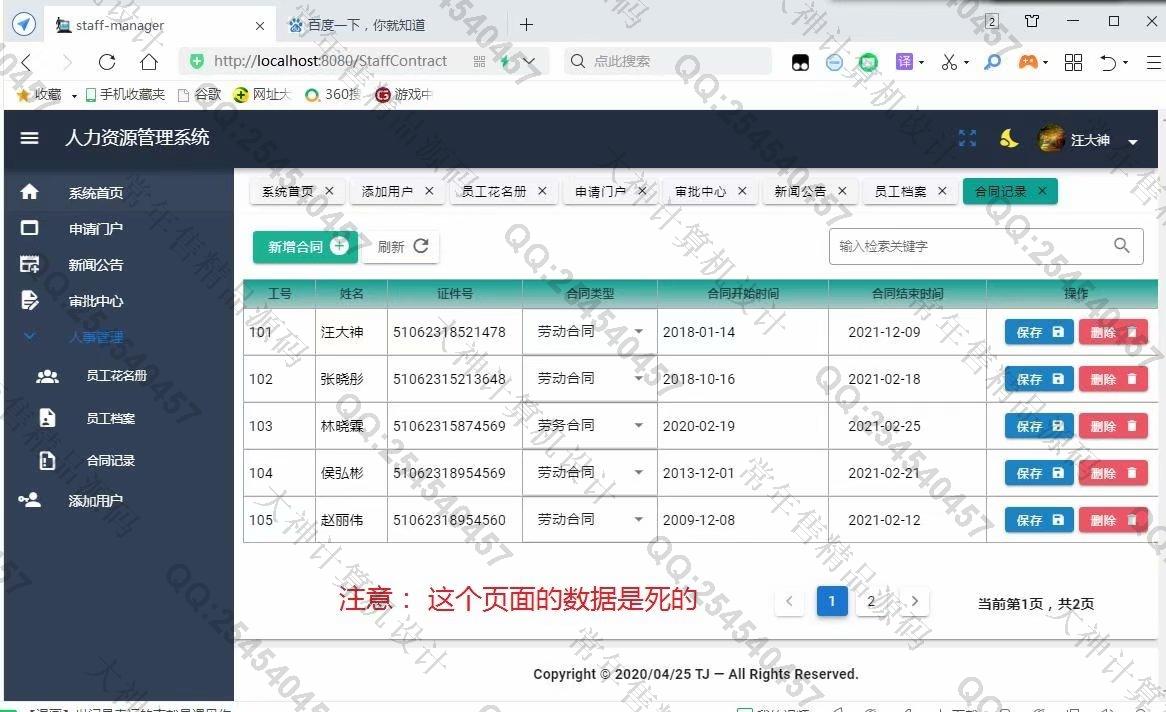Image resolution: width=1166 pixels, height=712 pixels.
Task: Switch to the 员工档案 tab
Action: (901, 191)
